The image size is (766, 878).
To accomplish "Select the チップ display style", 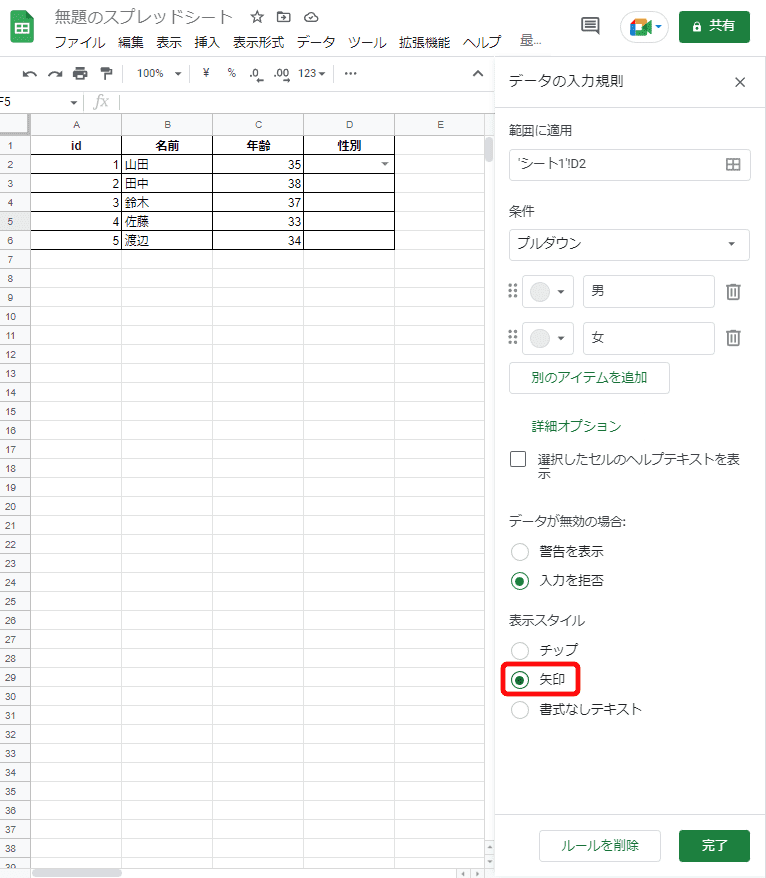I will (x=520, y=650).
